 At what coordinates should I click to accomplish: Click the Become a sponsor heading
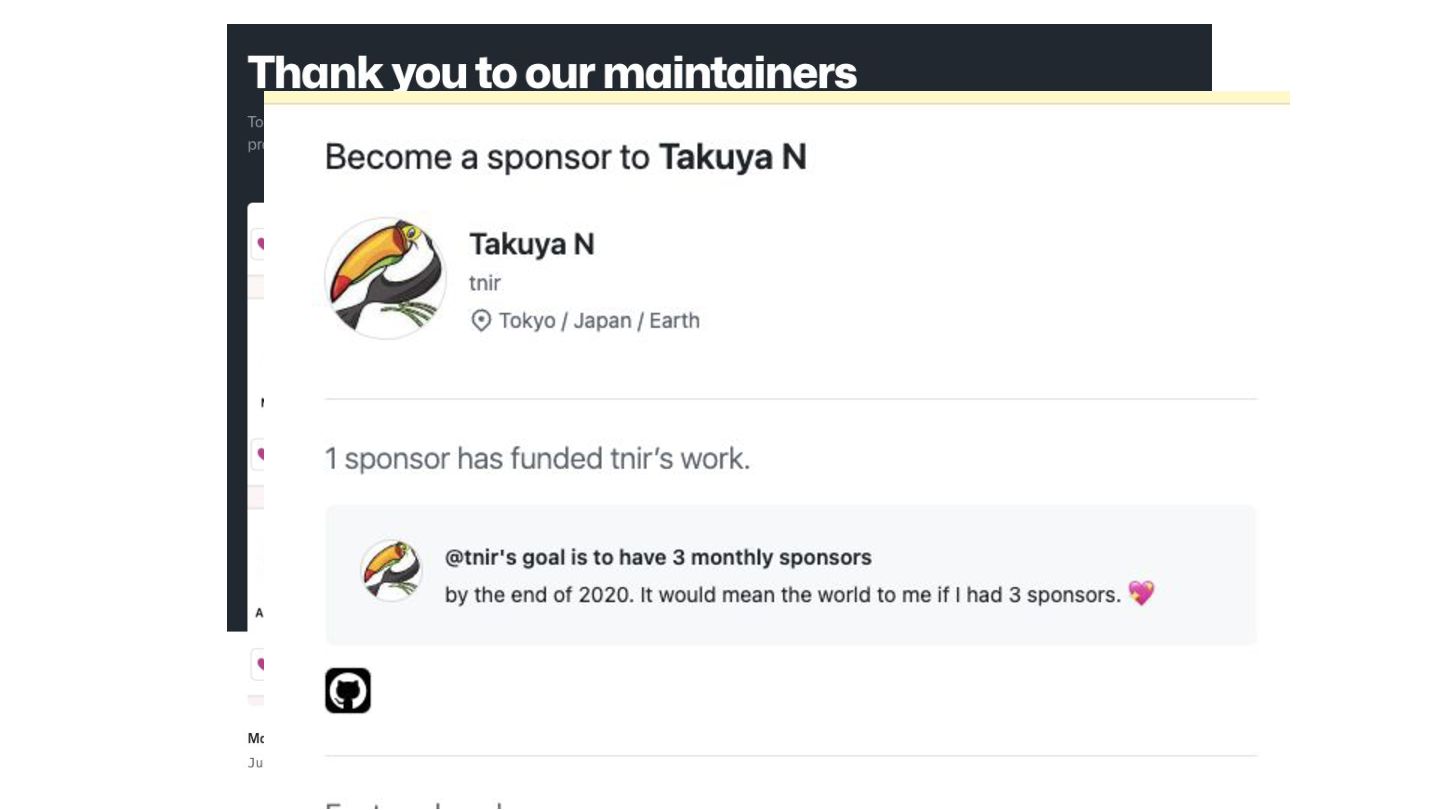(x=565, y=157)
